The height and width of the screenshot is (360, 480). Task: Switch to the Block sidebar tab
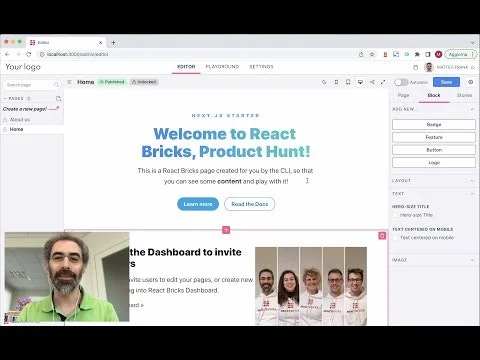tap(434, 95)
